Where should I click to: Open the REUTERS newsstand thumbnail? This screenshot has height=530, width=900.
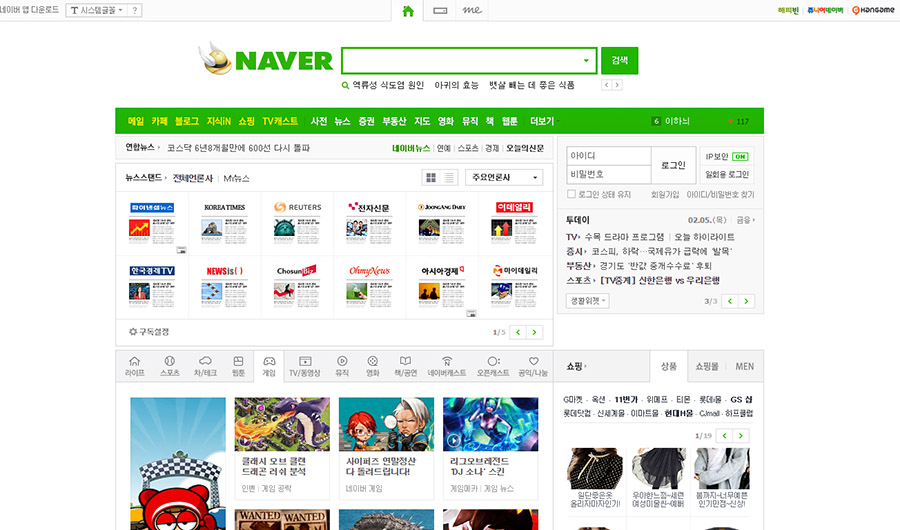[x=297, y=223]
